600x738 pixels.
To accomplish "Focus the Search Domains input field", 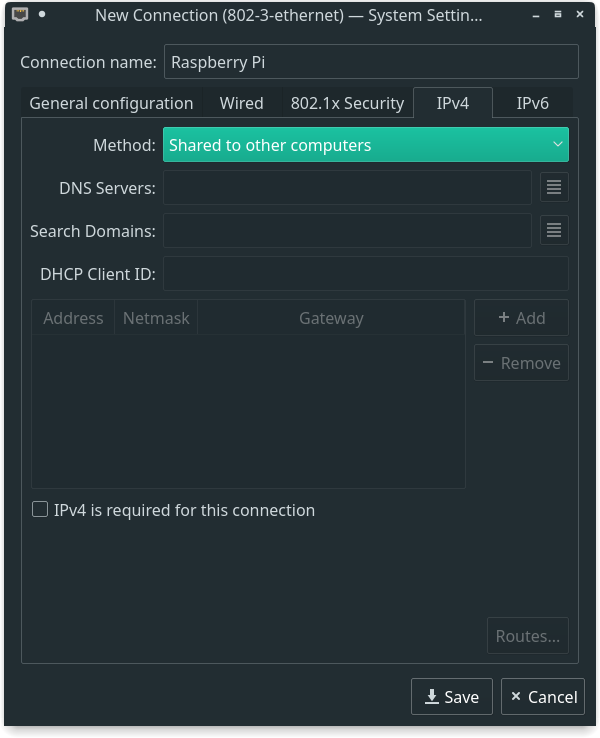I will pos(347,230).
